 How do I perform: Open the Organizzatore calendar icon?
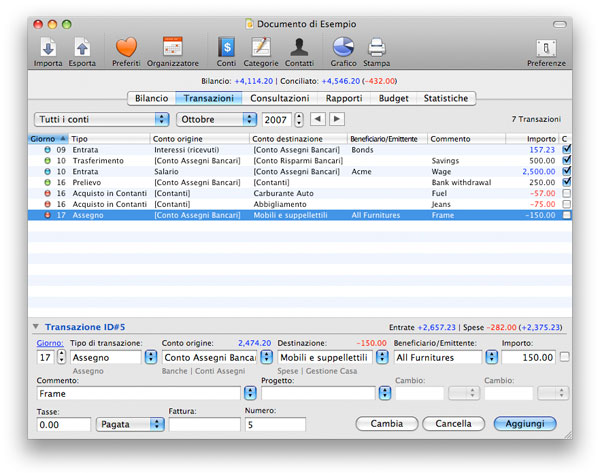pos(172,47)
